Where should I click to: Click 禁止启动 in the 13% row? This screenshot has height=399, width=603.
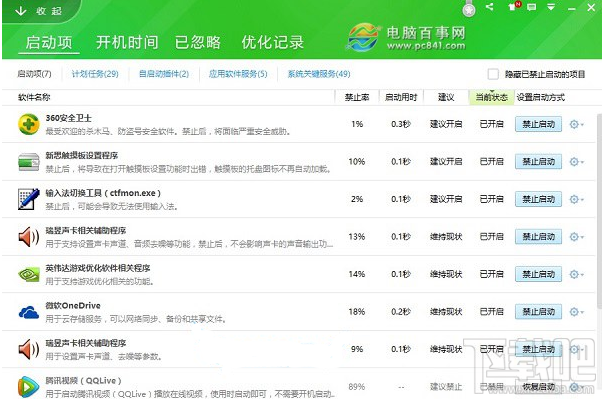[x=538, y=237]
